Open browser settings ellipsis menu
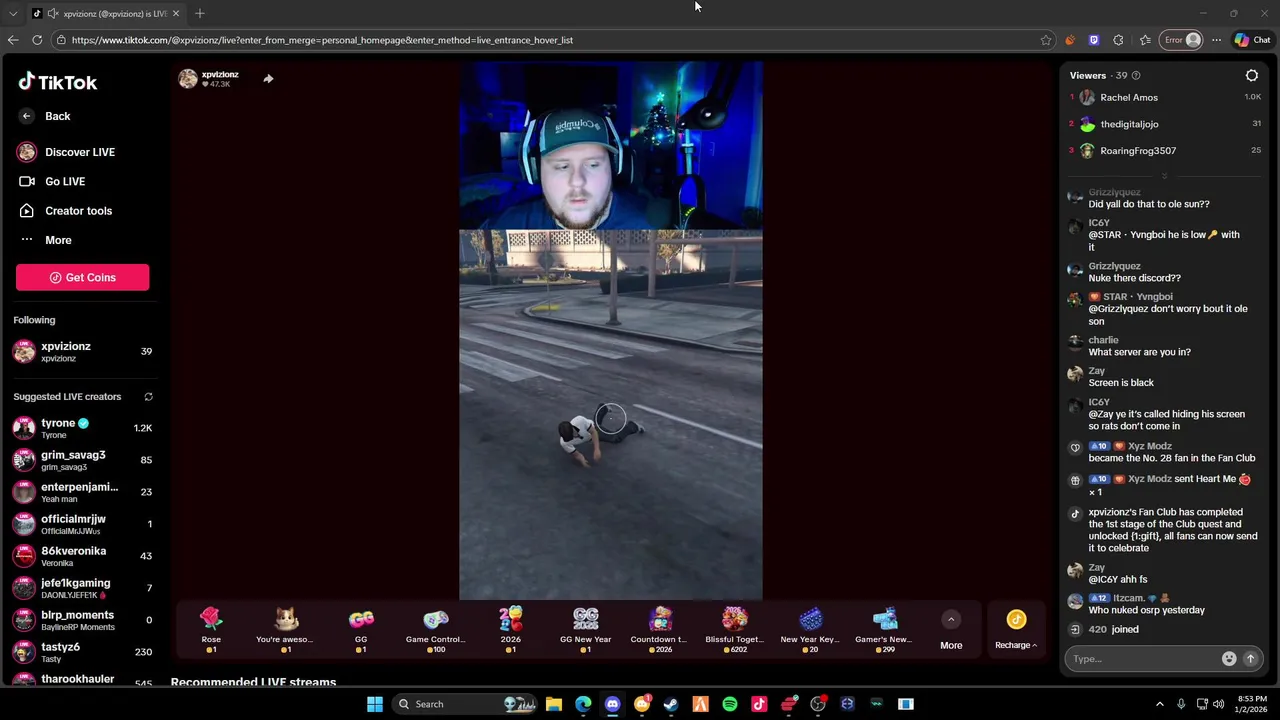1280x720 pixels. pos(1216,40)
